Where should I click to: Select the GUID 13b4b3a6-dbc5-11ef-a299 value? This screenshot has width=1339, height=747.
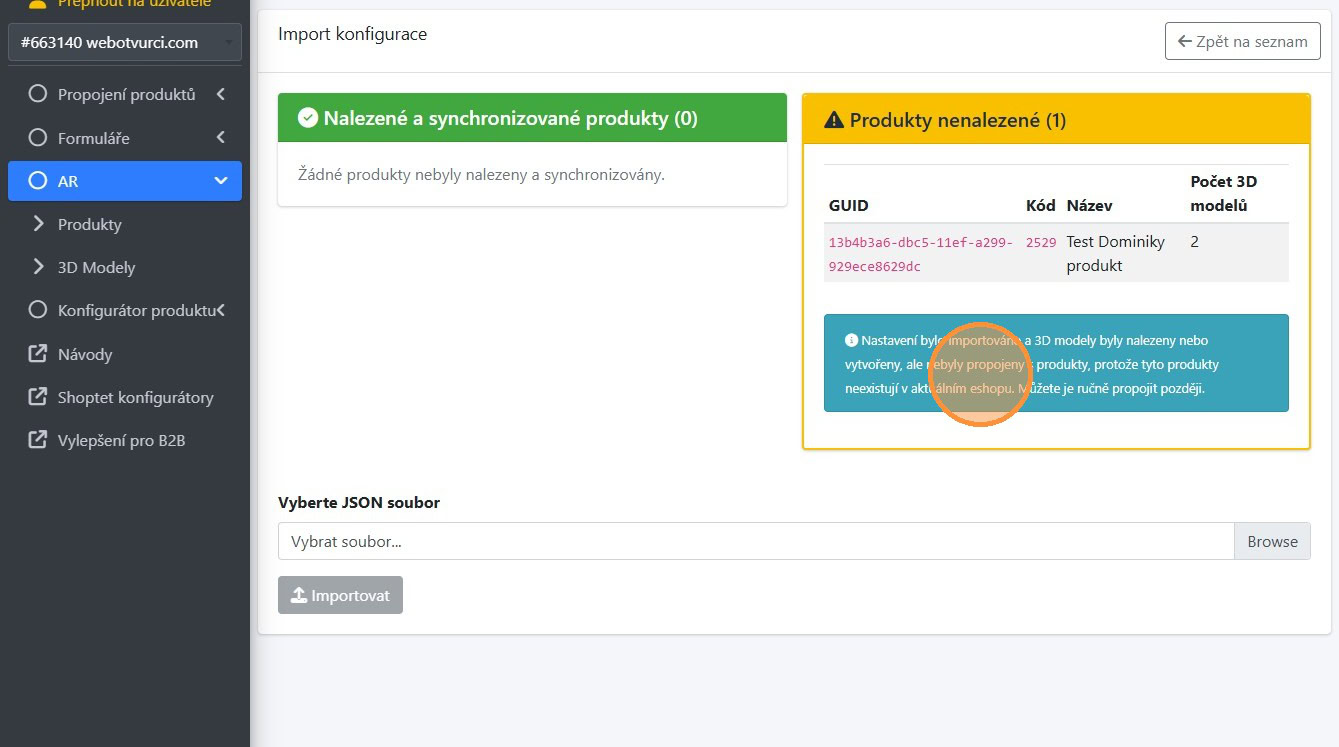click(920, 254)
